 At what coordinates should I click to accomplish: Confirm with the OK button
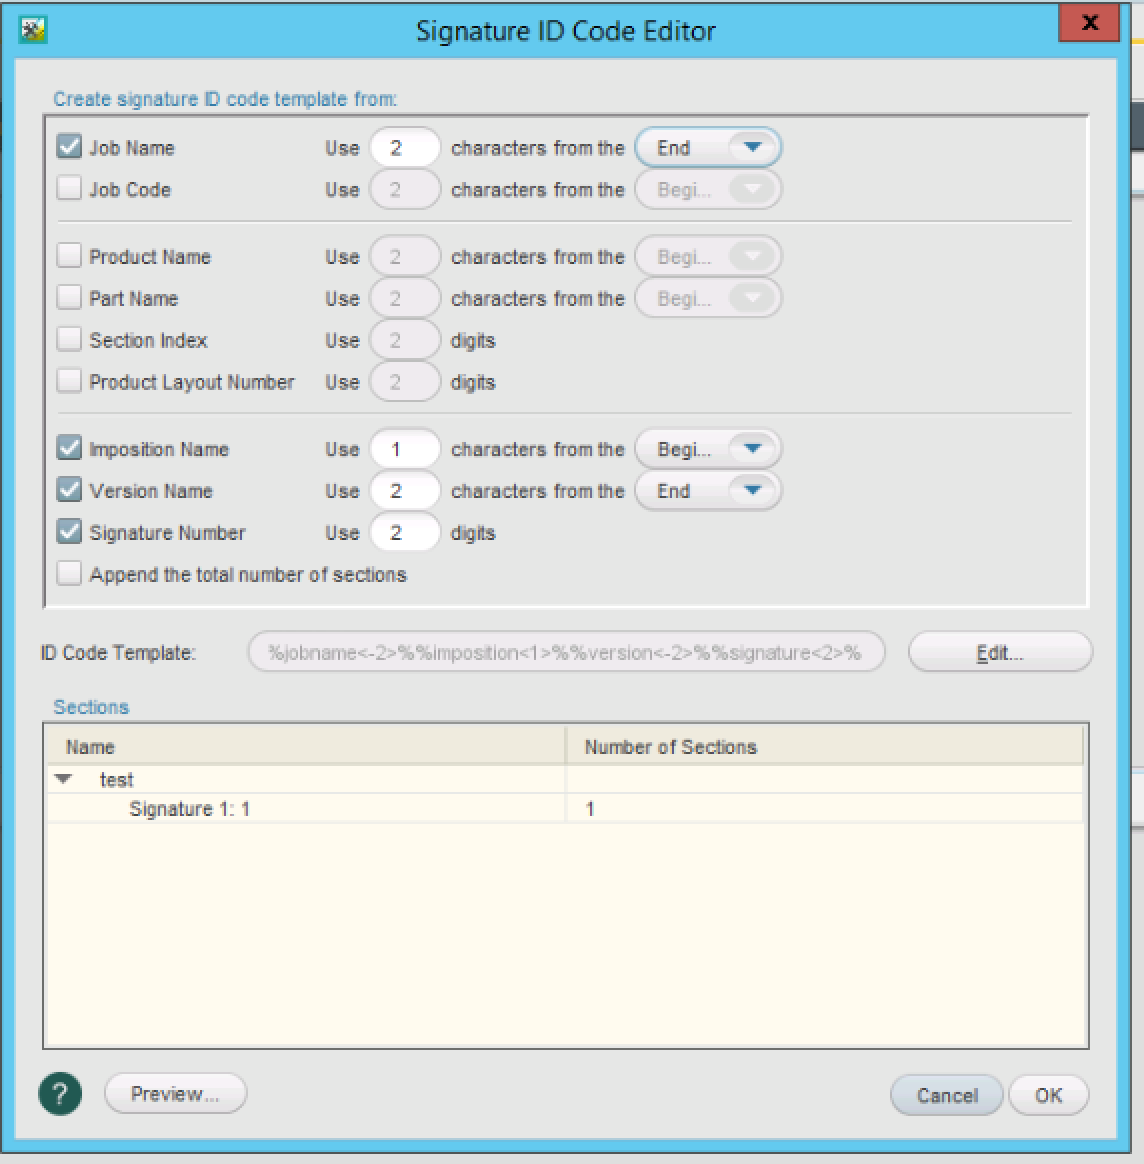pyautogui.click(x=1048, y=1095)
